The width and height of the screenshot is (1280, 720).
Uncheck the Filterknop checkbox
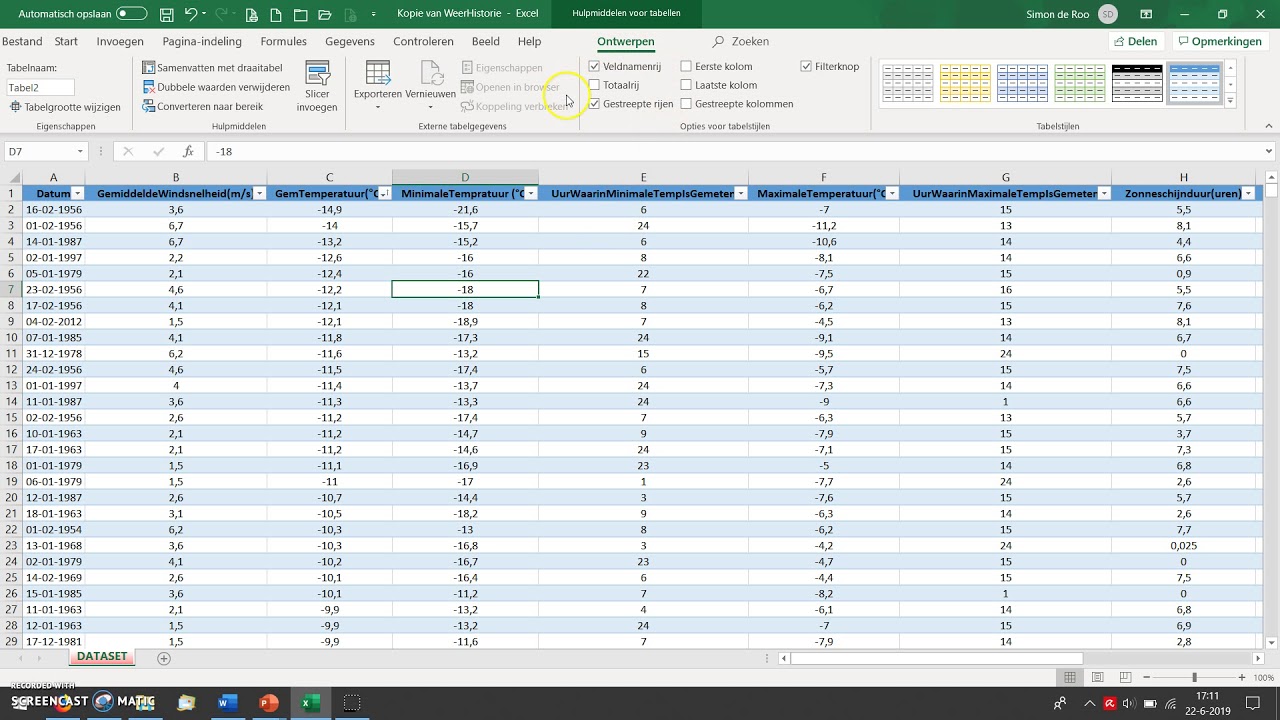pyautogui.click(x=806, y=67)
